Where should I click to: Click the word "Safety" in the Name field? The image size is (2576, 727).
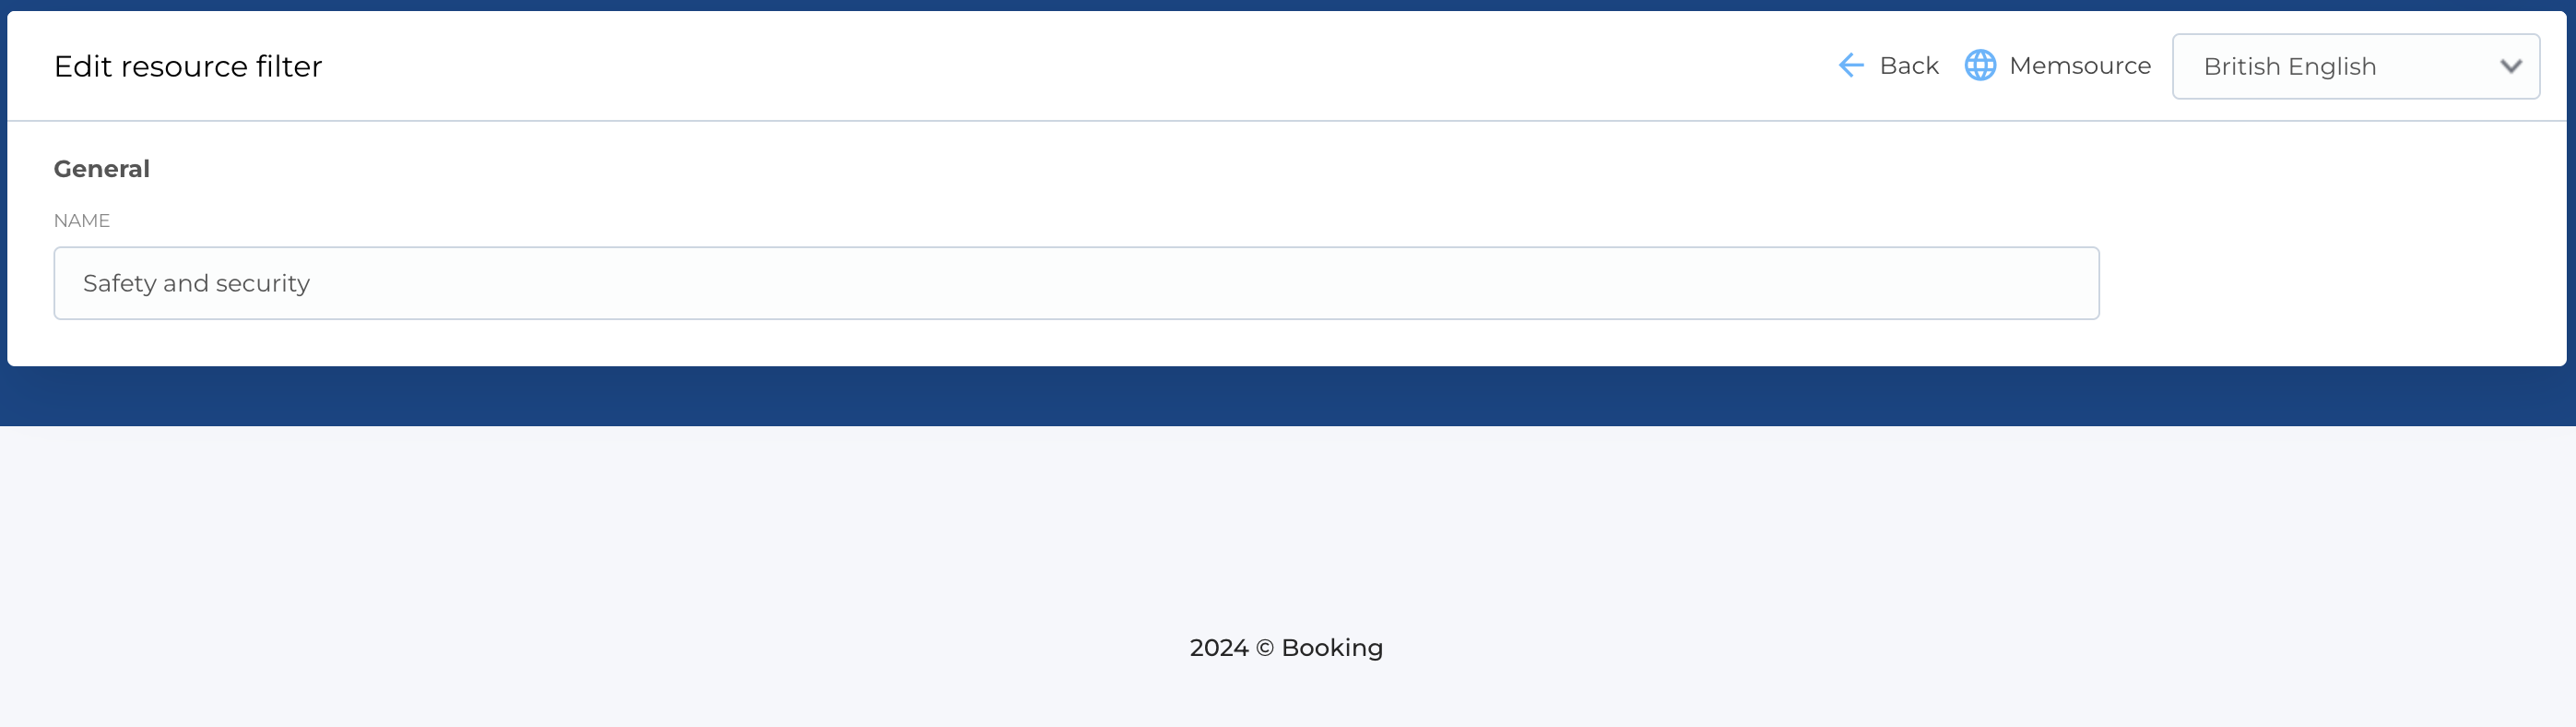click(119, 284)
